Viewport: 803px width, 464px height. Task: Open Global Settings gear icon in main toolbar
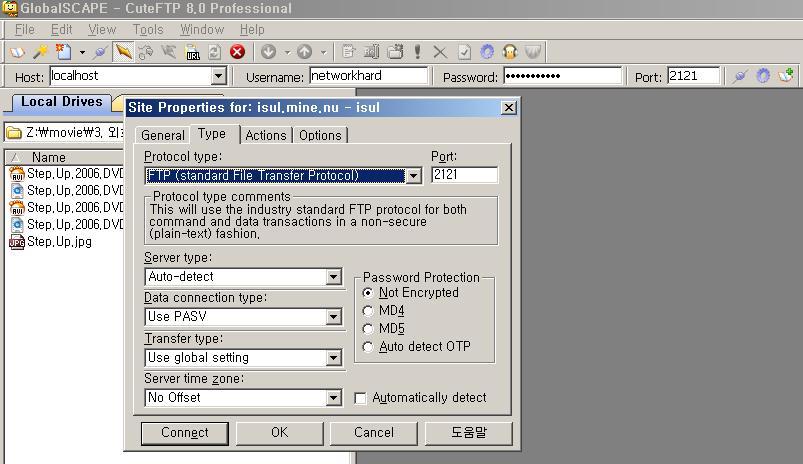point(487,52)
